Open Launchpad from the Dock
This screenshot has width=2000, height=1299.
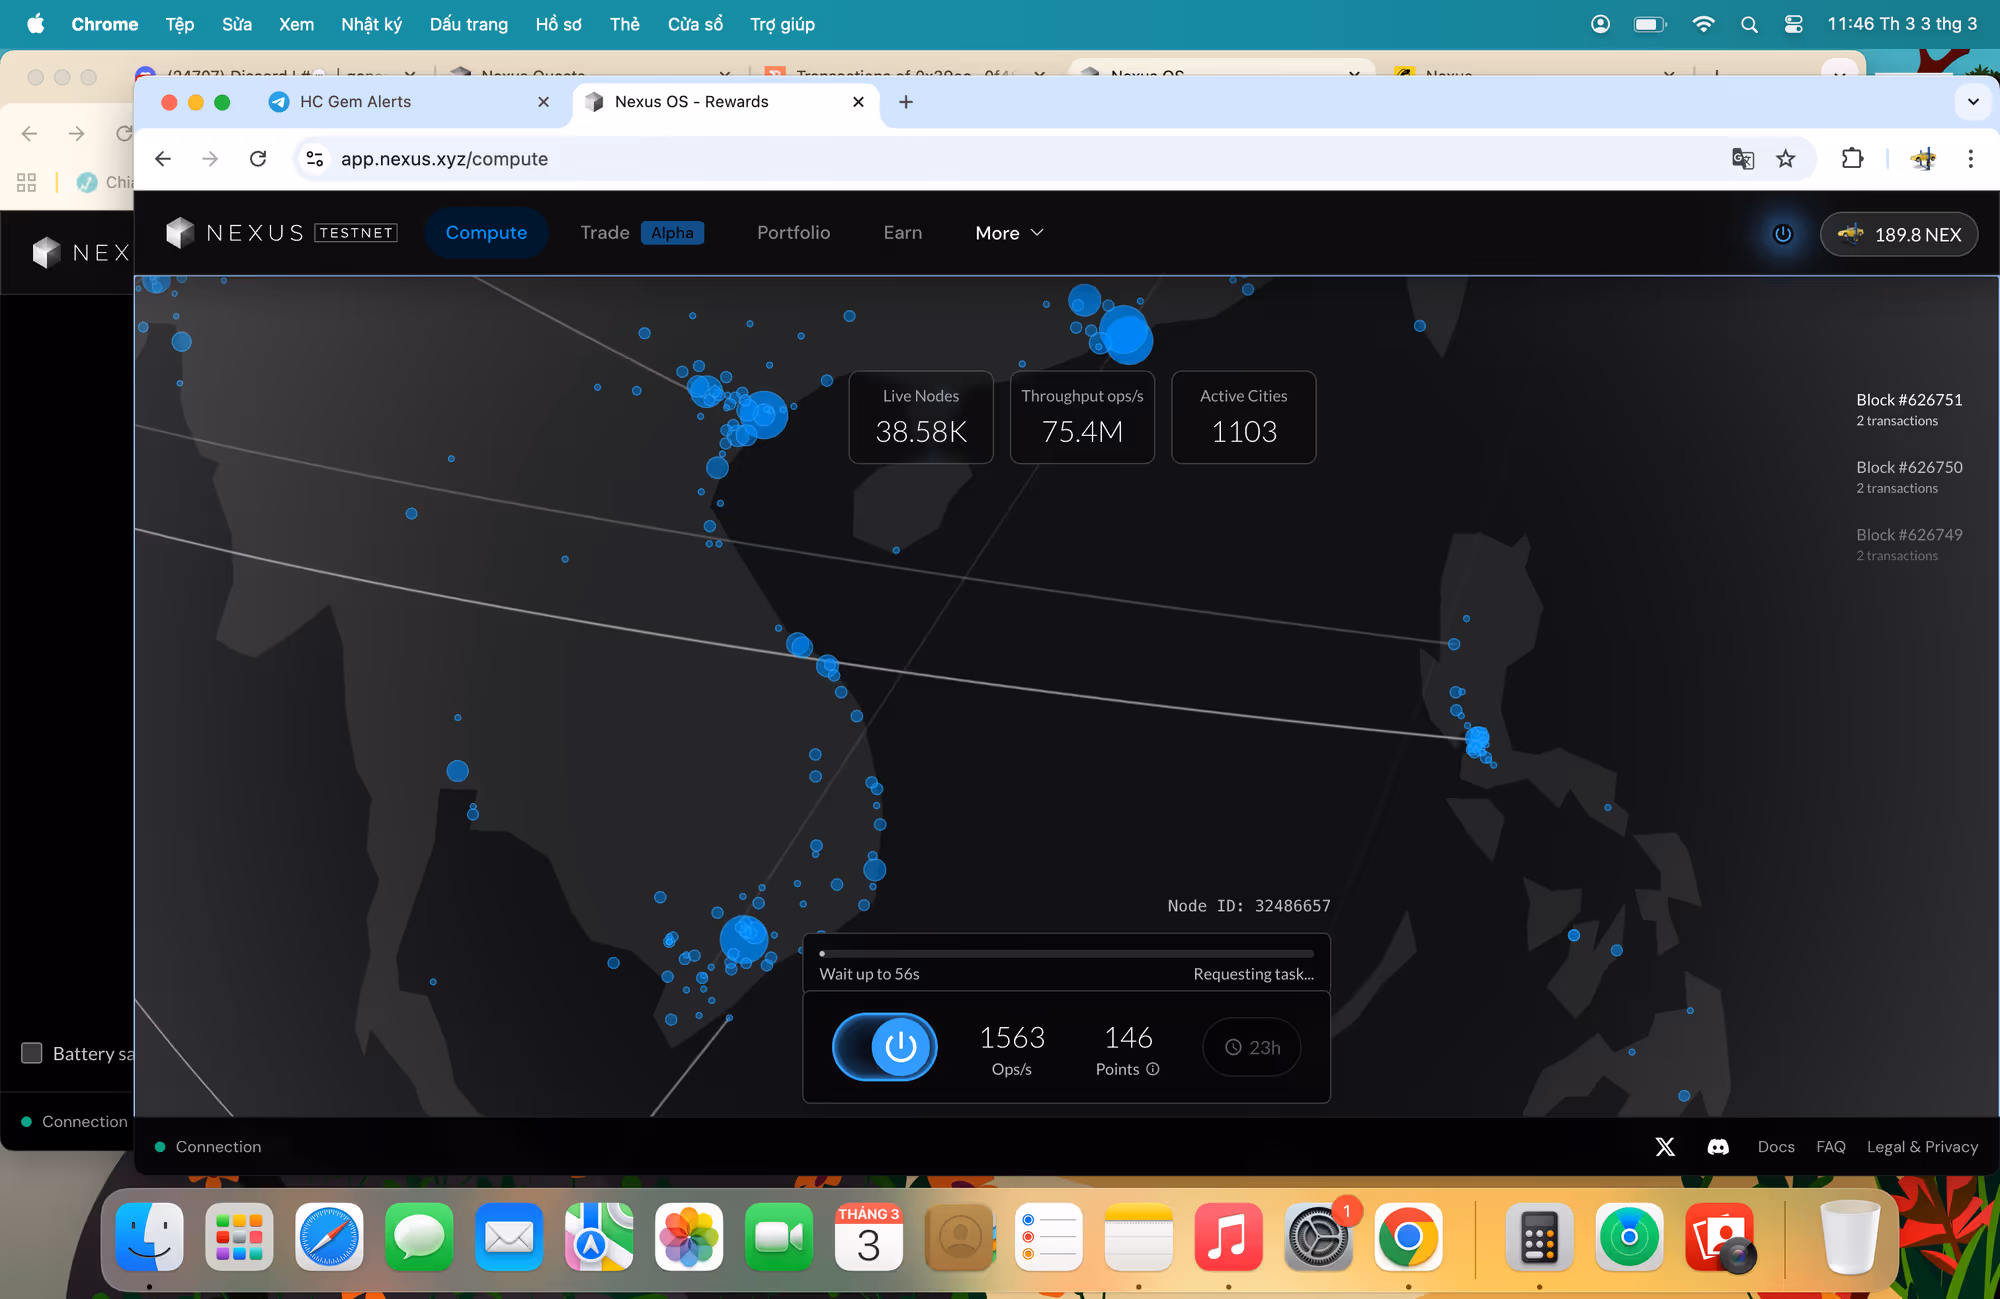pos(239,1238)
